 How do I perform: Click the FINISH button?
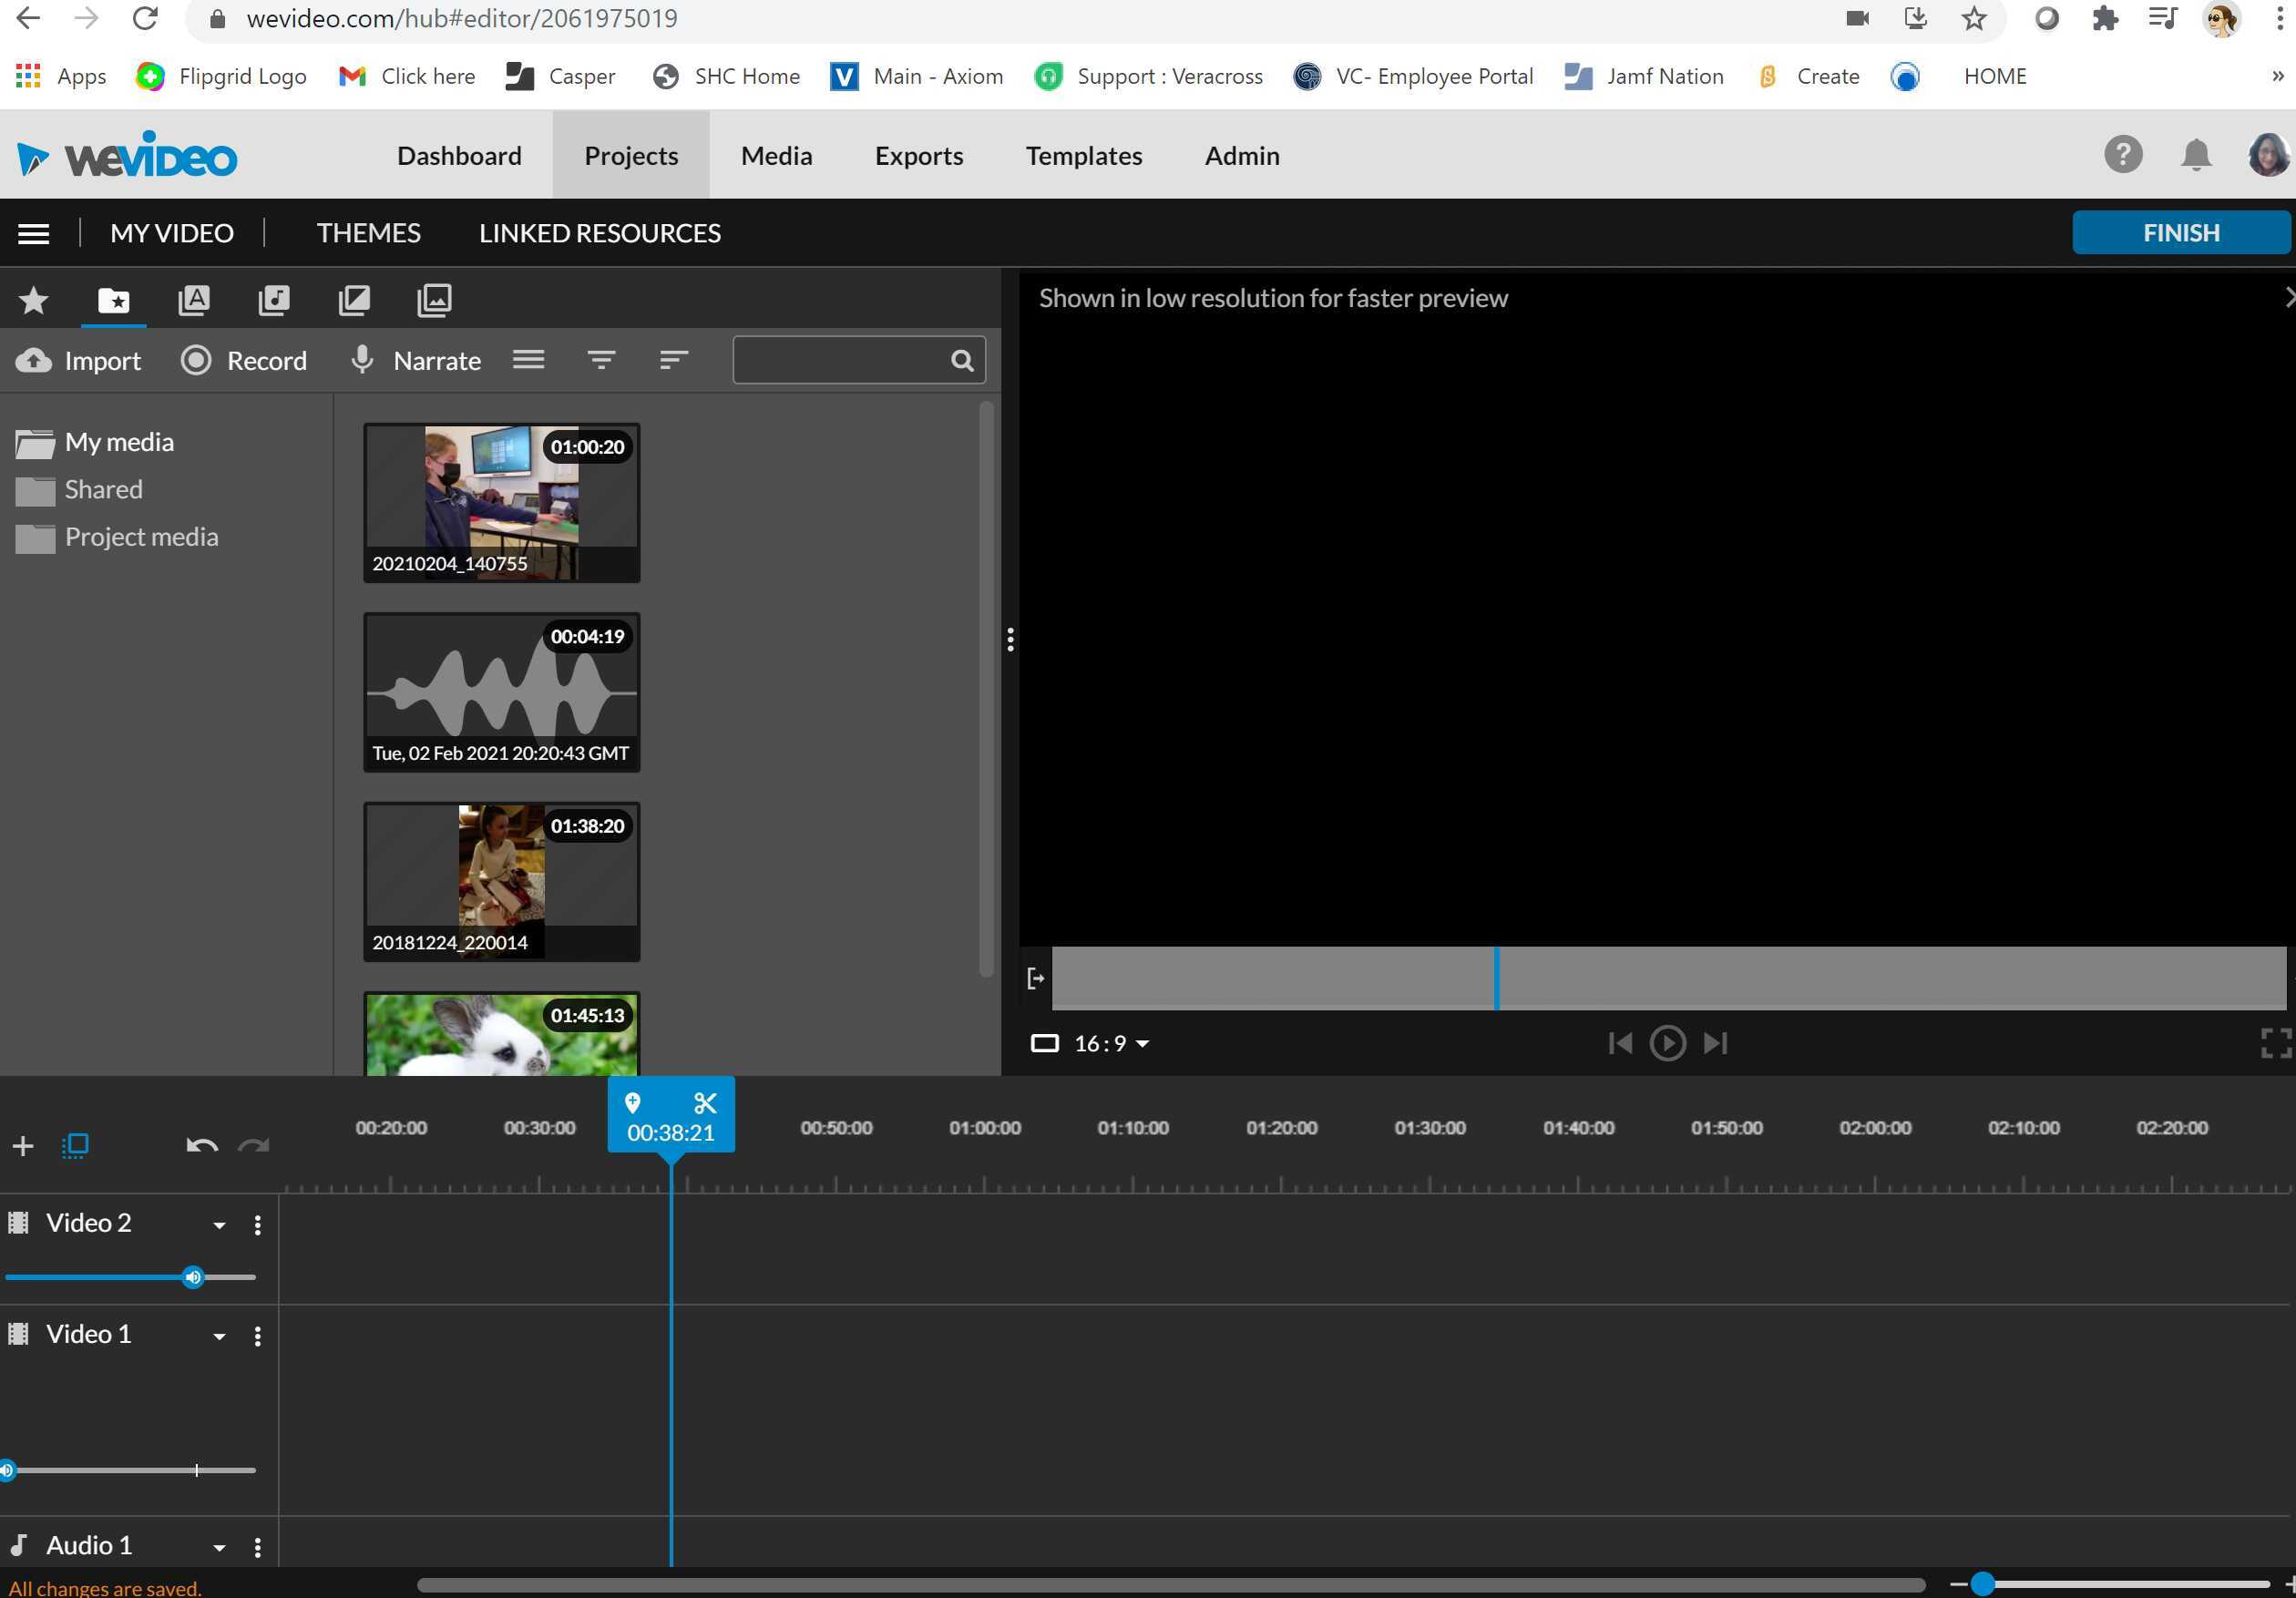2181,232
